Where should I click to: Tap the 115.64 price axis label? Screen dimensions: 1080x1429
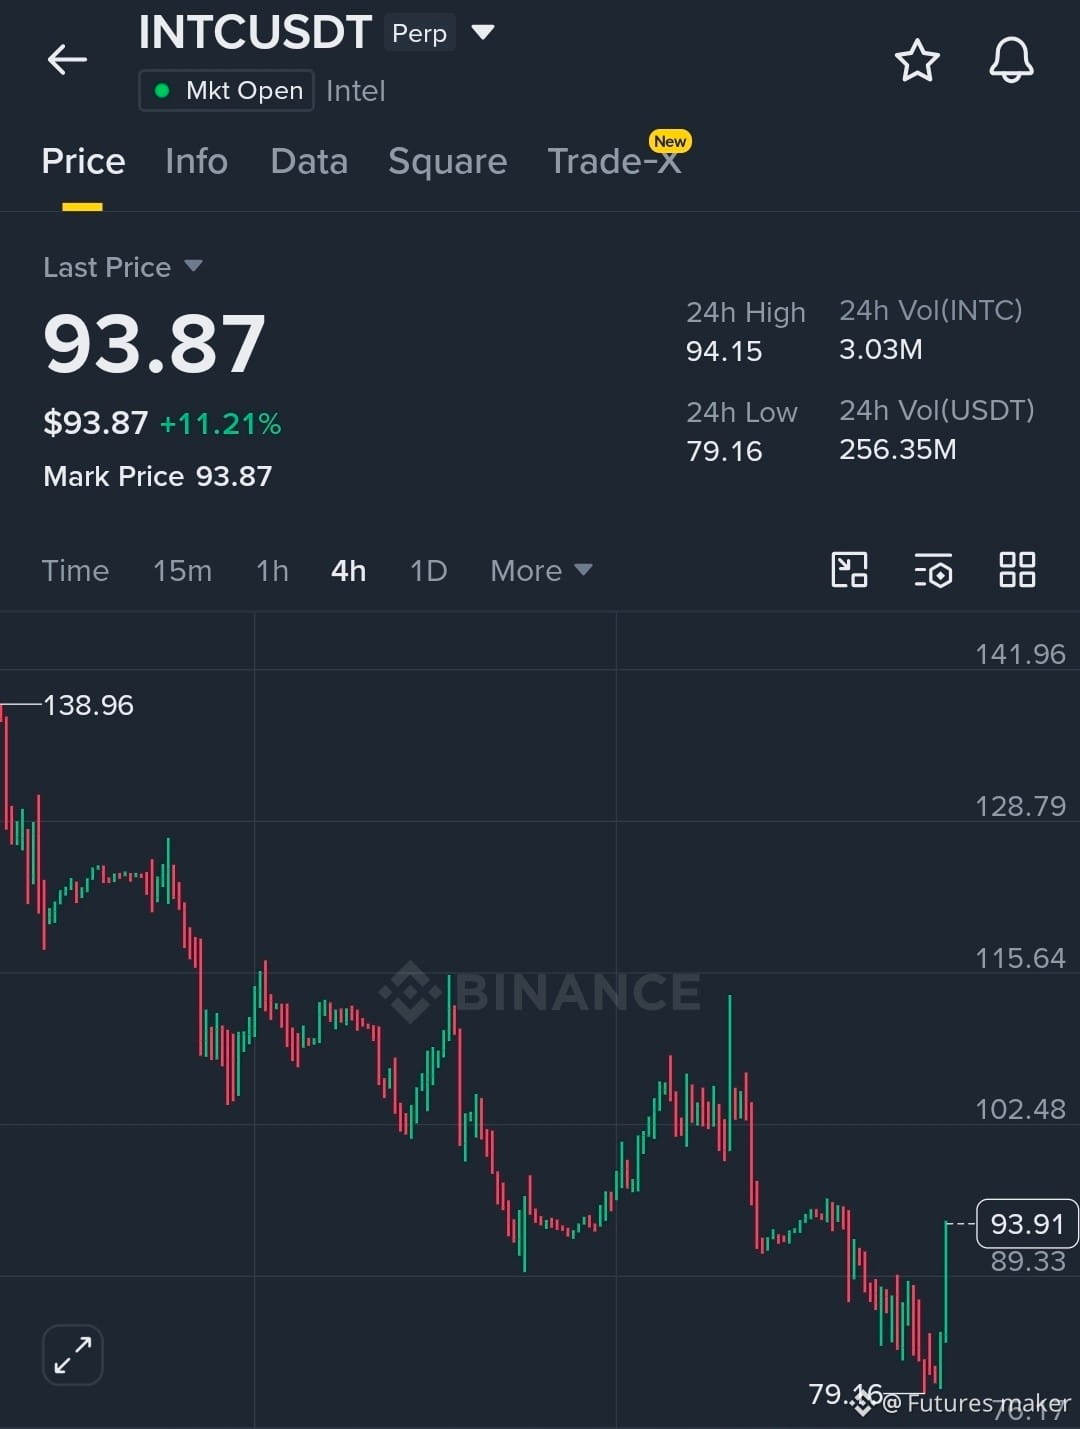[x=1020, y=958]
